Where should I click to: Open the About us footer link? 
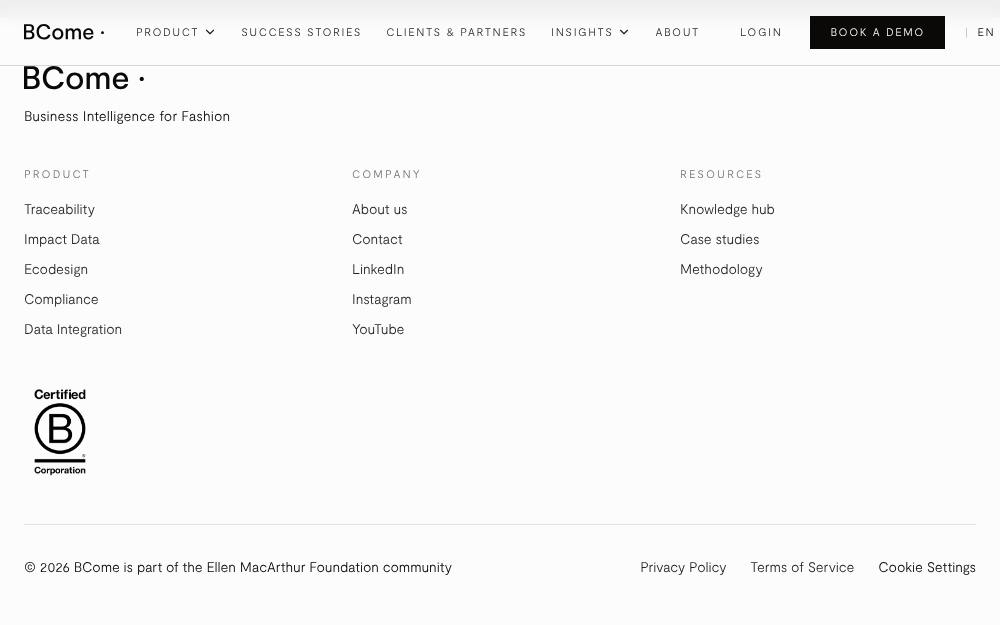point(379,209)
